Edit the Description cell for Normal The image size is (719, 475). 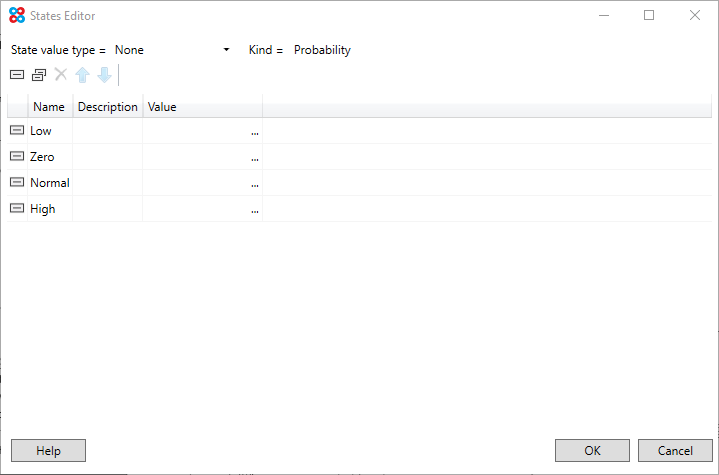coord(107,183)
